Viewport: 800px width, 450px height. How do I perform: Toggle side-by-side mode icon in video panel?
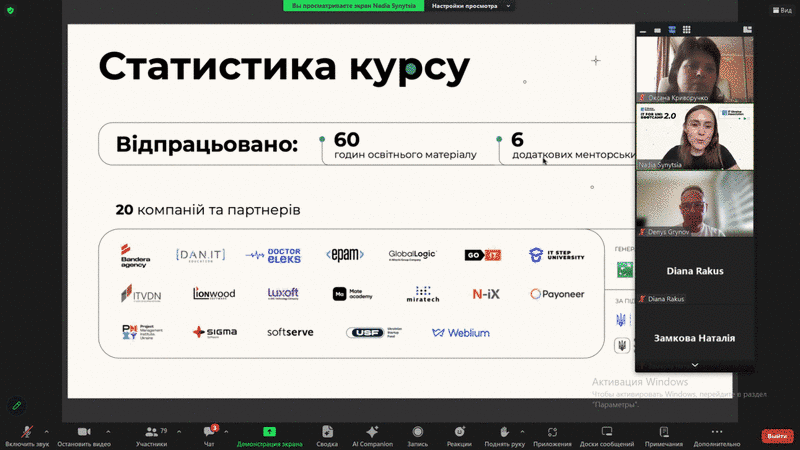click(x=747, y=30)
